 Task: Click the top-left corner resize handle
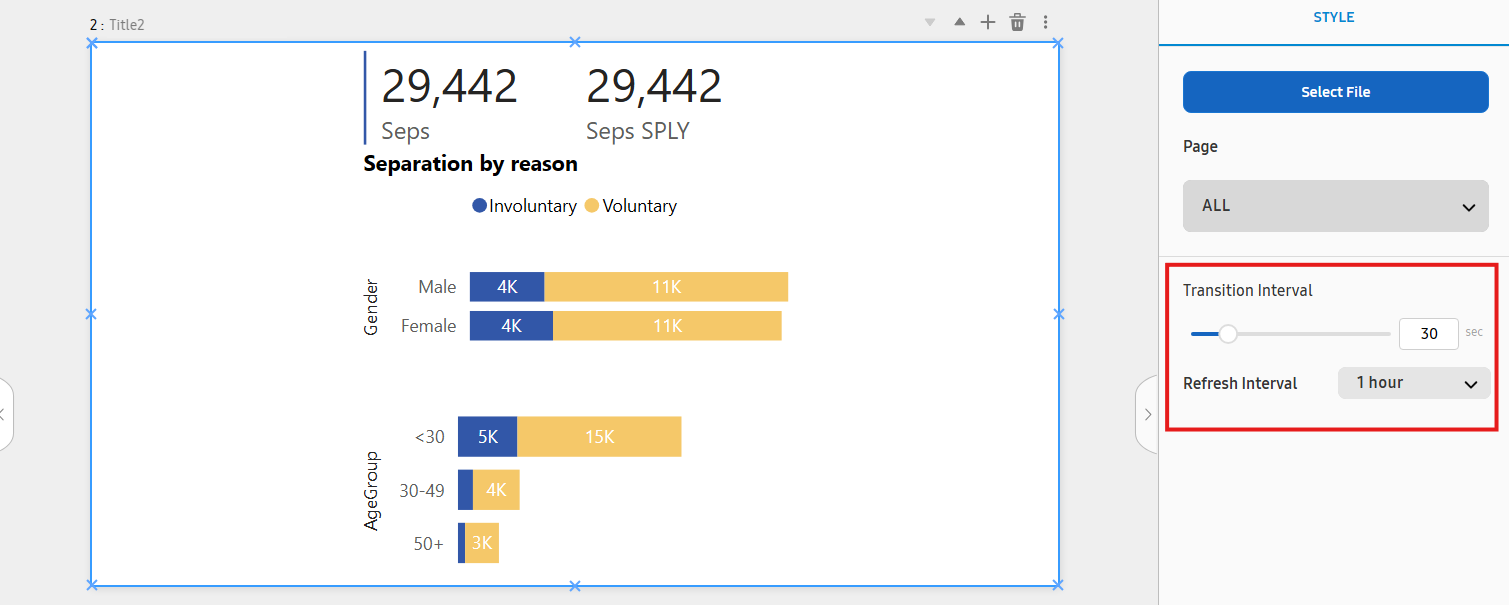(x=92, y=43)
